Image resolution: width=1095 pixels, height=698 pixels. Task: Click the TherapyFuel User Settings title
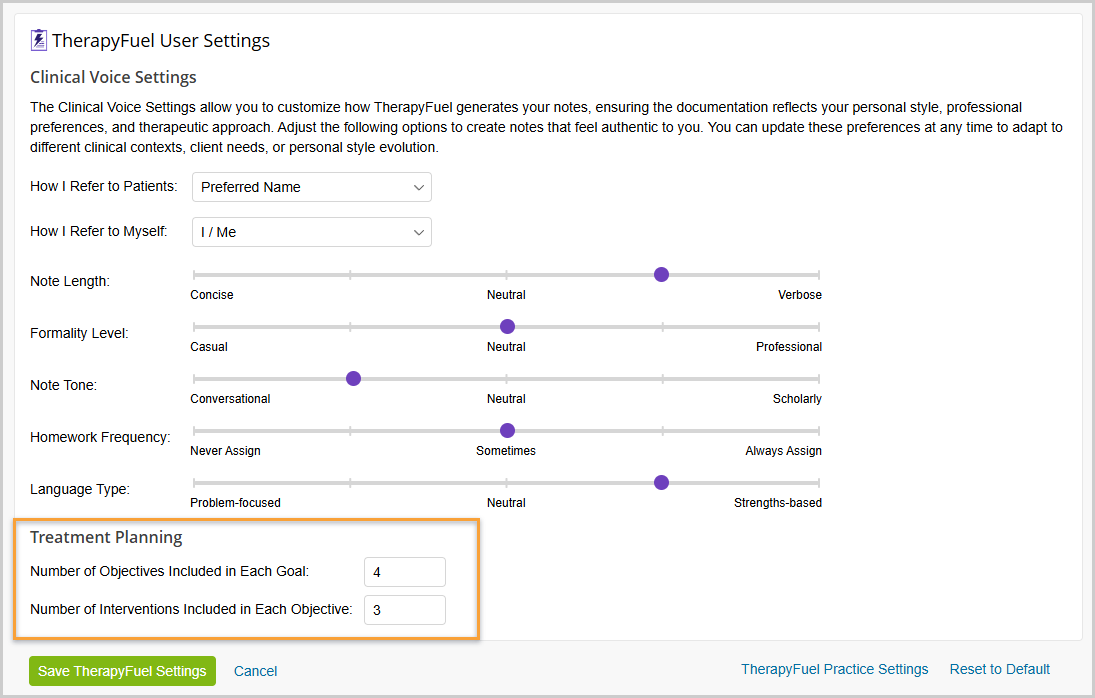[161, 40]
